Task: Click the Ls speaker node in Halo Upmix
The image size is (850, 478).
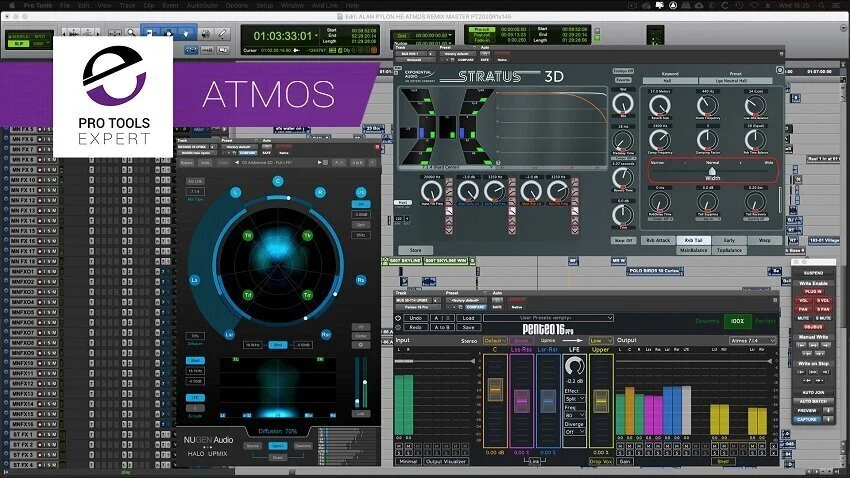Action: 194,280
